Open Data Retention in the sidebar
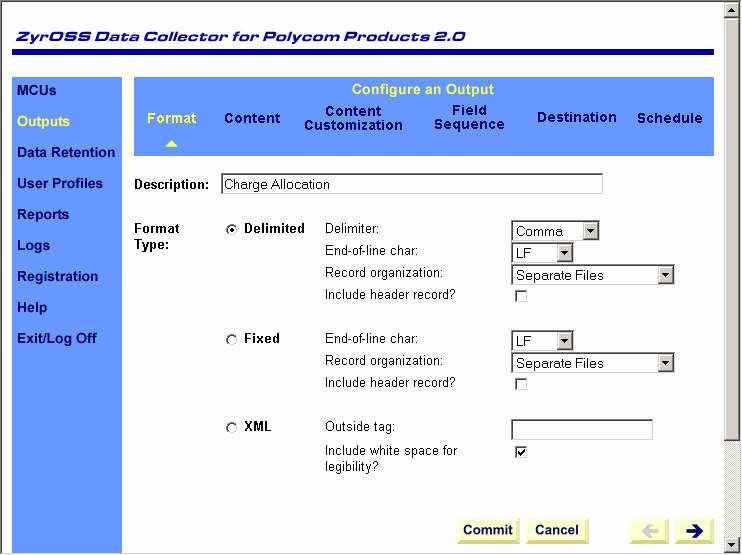 pos(66,152)
